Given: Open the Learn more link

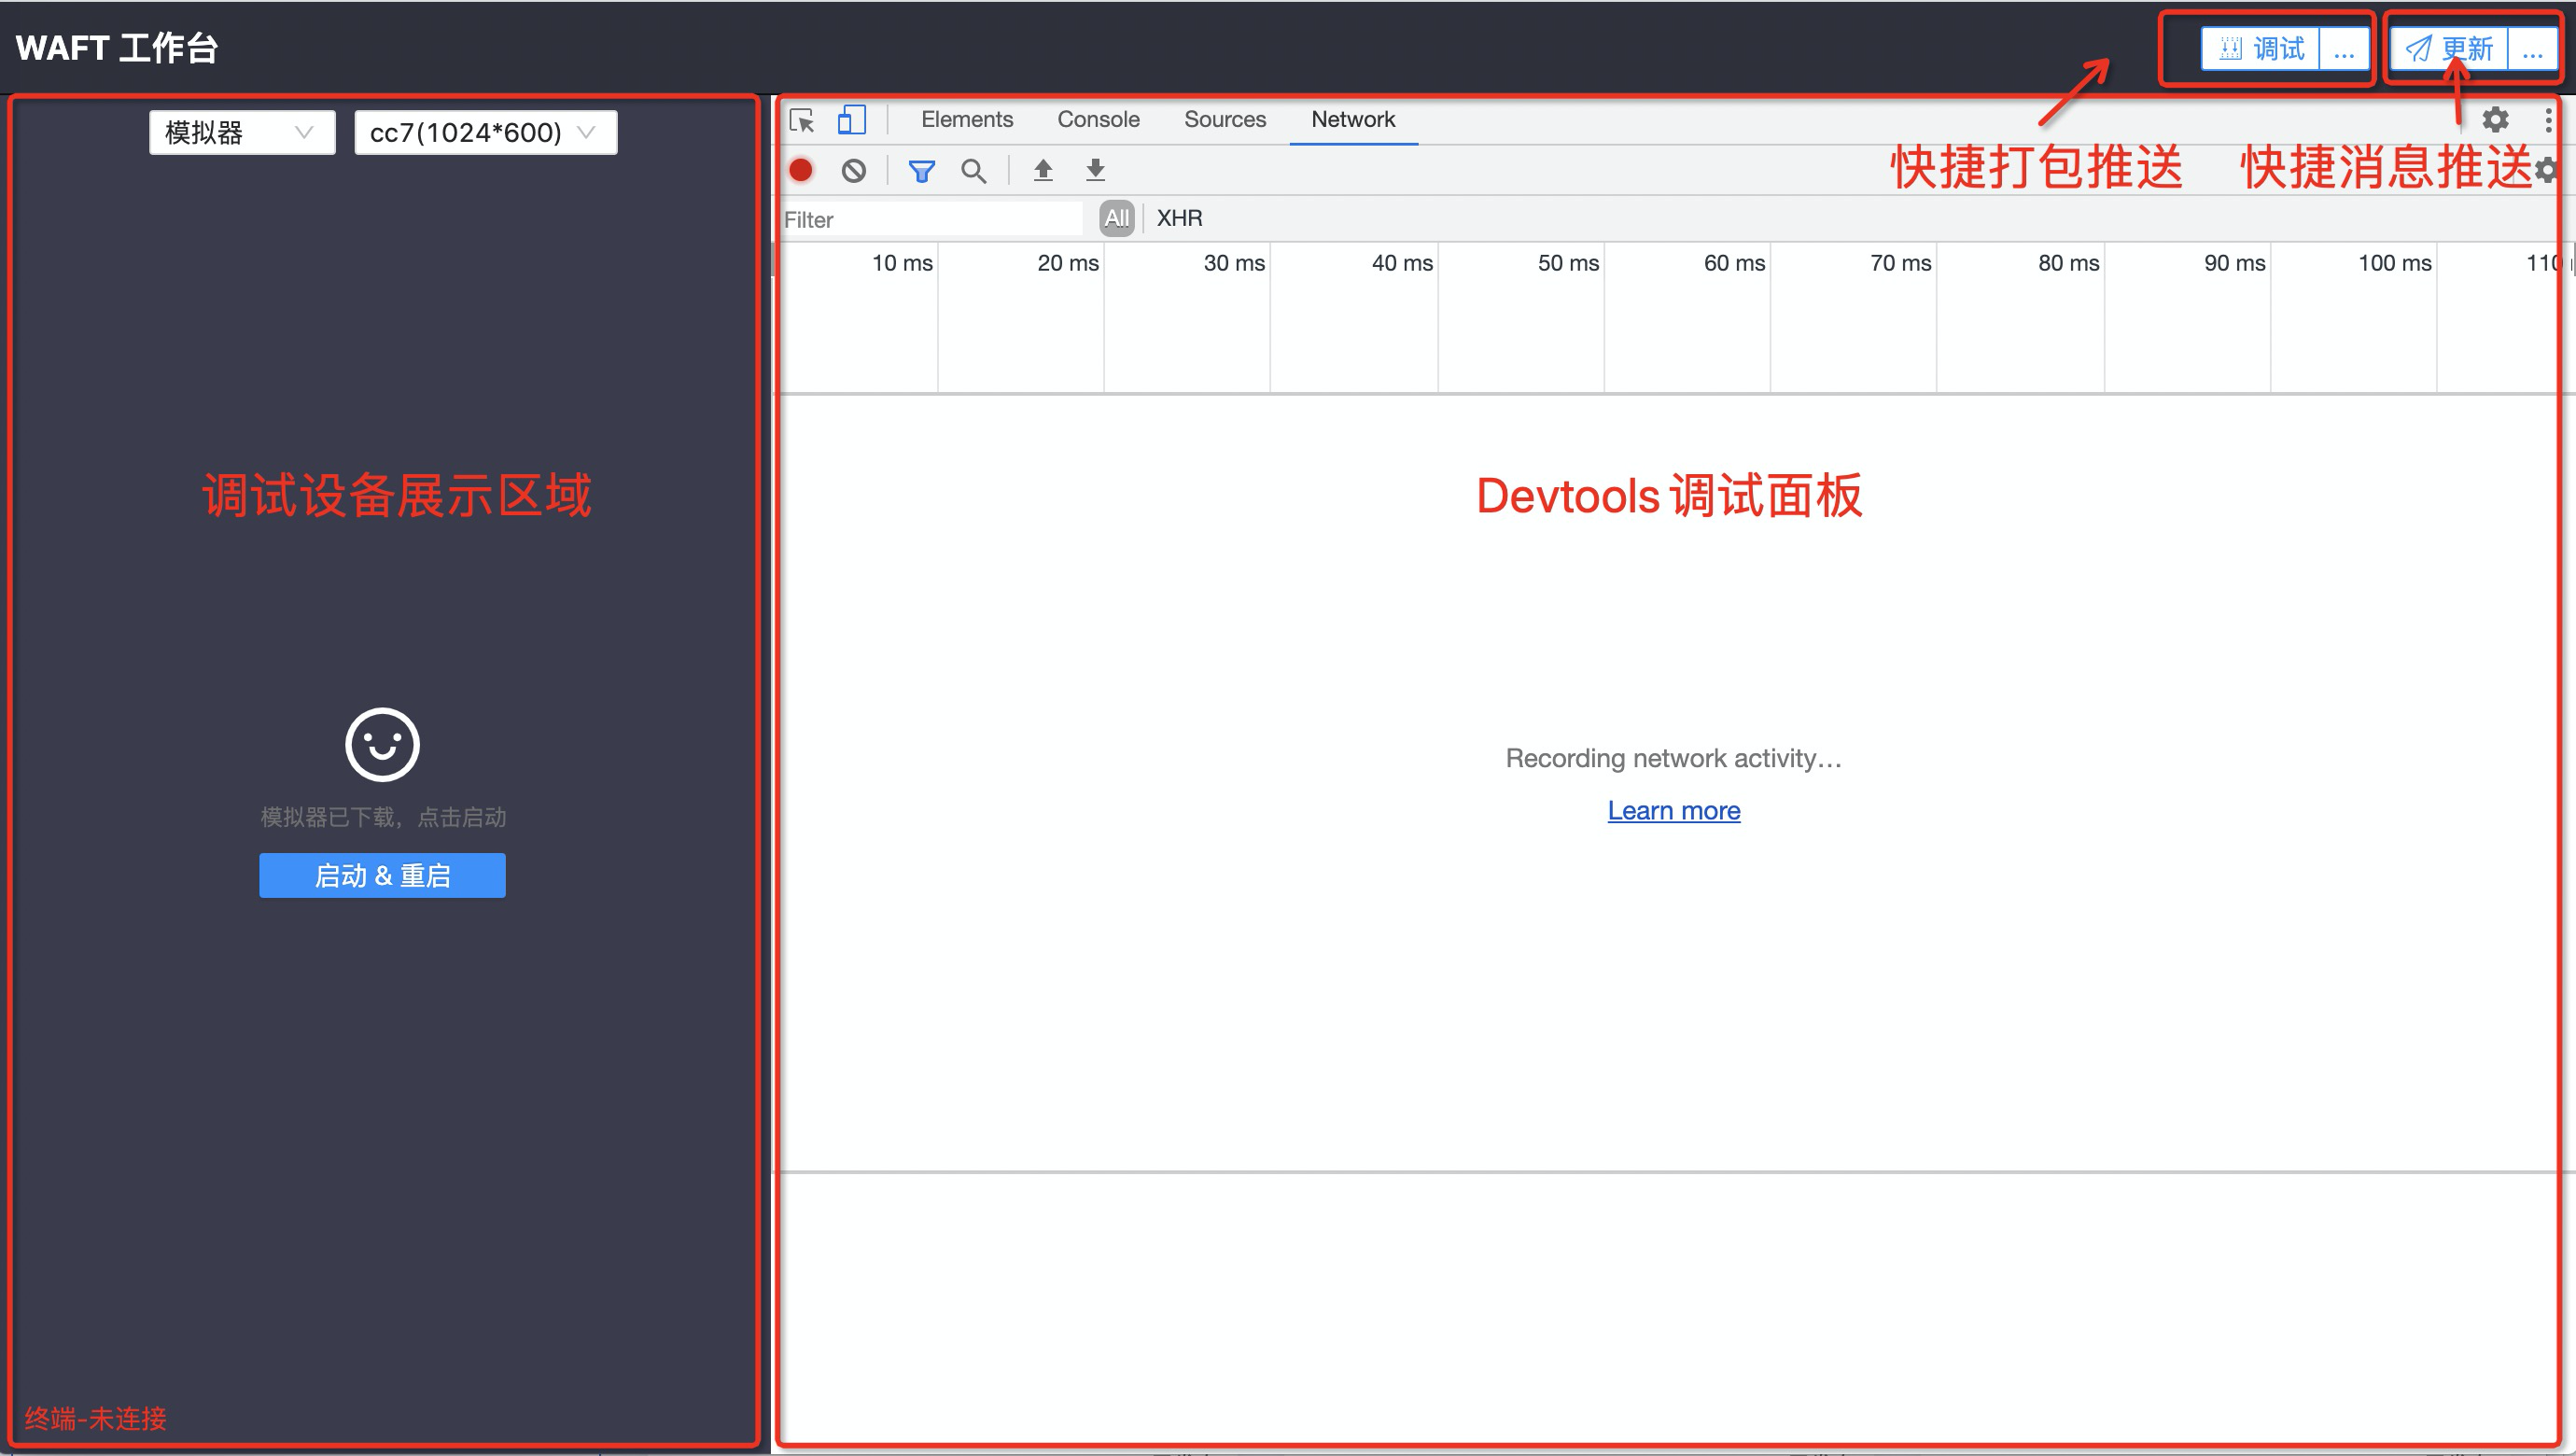Looking at the screenshot, I should point(1673,810).
